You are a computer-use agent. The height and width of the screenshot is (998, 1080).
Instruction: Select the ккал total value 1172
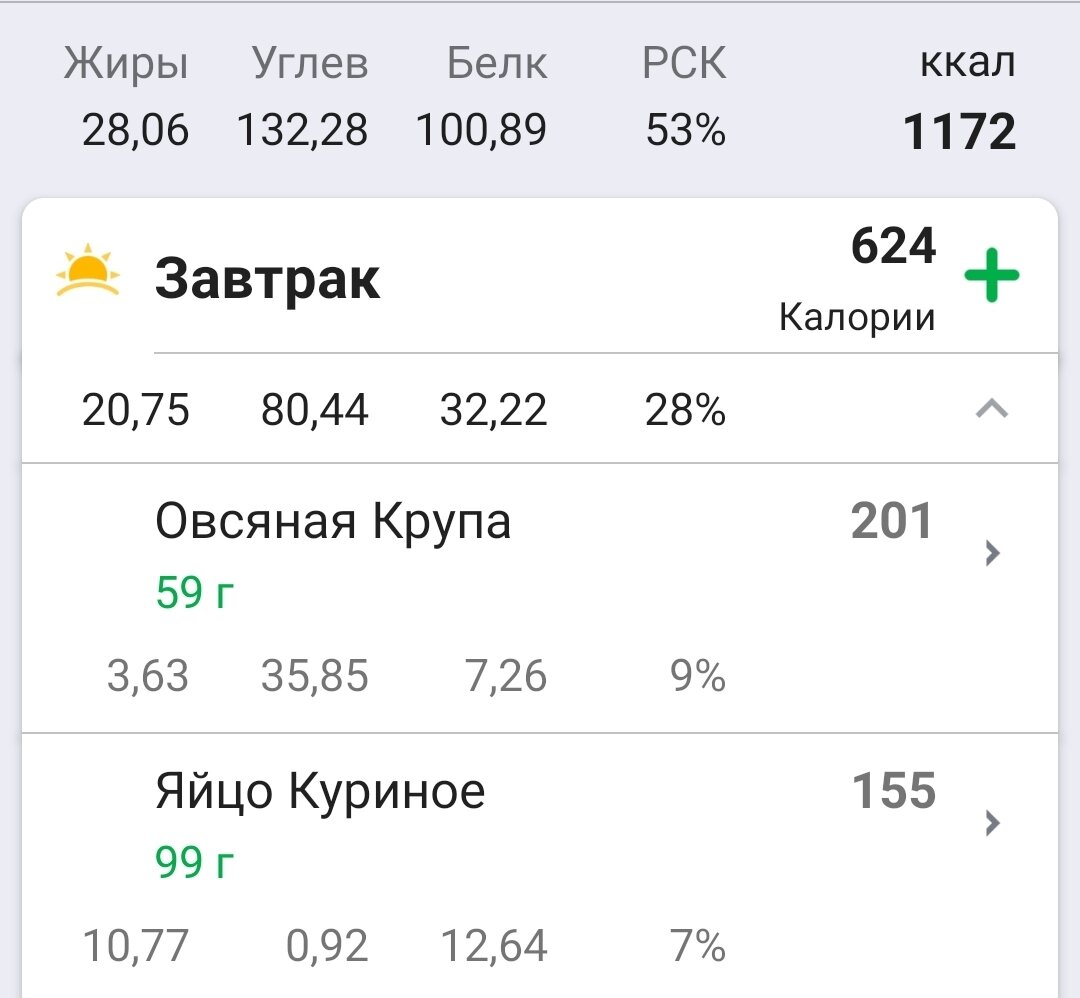coord(962,130)
